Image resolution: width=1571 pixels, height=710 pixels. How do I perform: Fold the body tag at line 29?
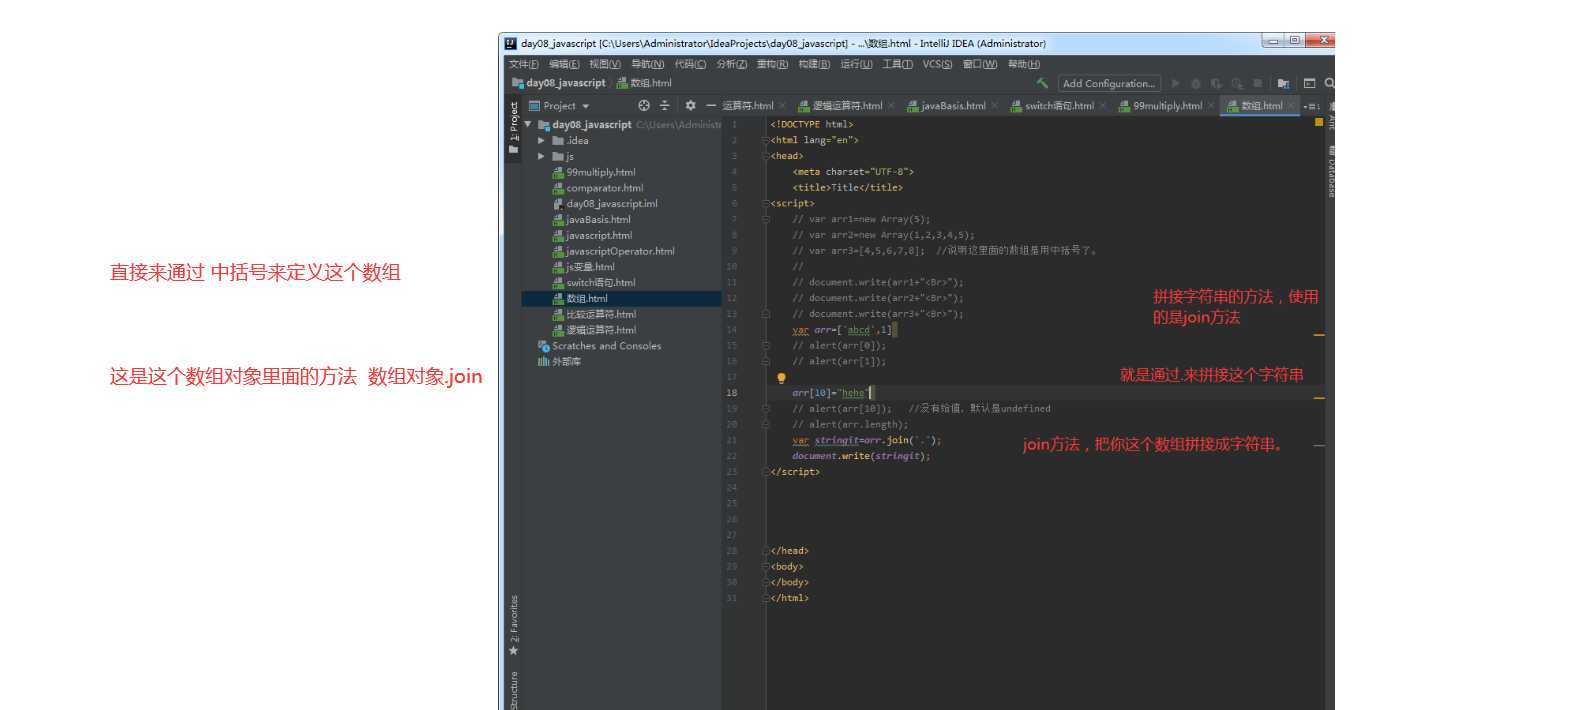[x=766, y=566]
